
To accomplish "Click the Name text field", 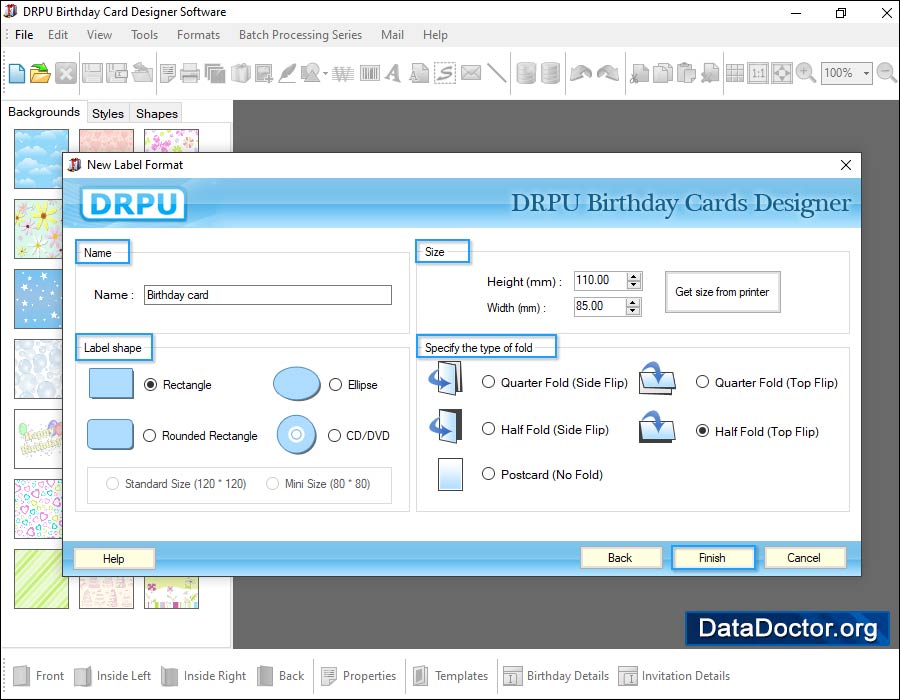I will 268,295.
